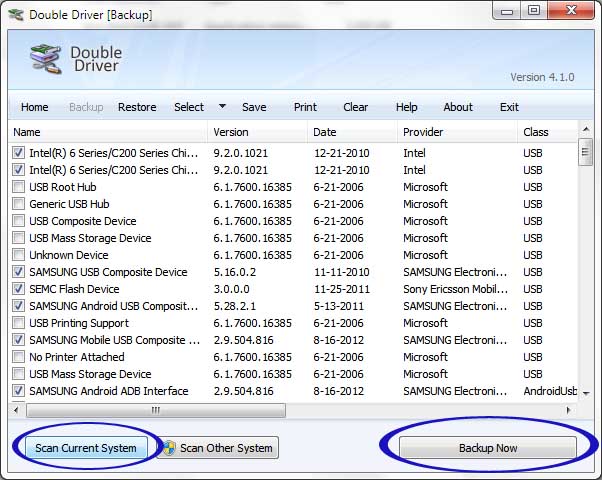Click Save in the toolbar
The width and height of the screenshot is (602, 480).
coord(254,107)
